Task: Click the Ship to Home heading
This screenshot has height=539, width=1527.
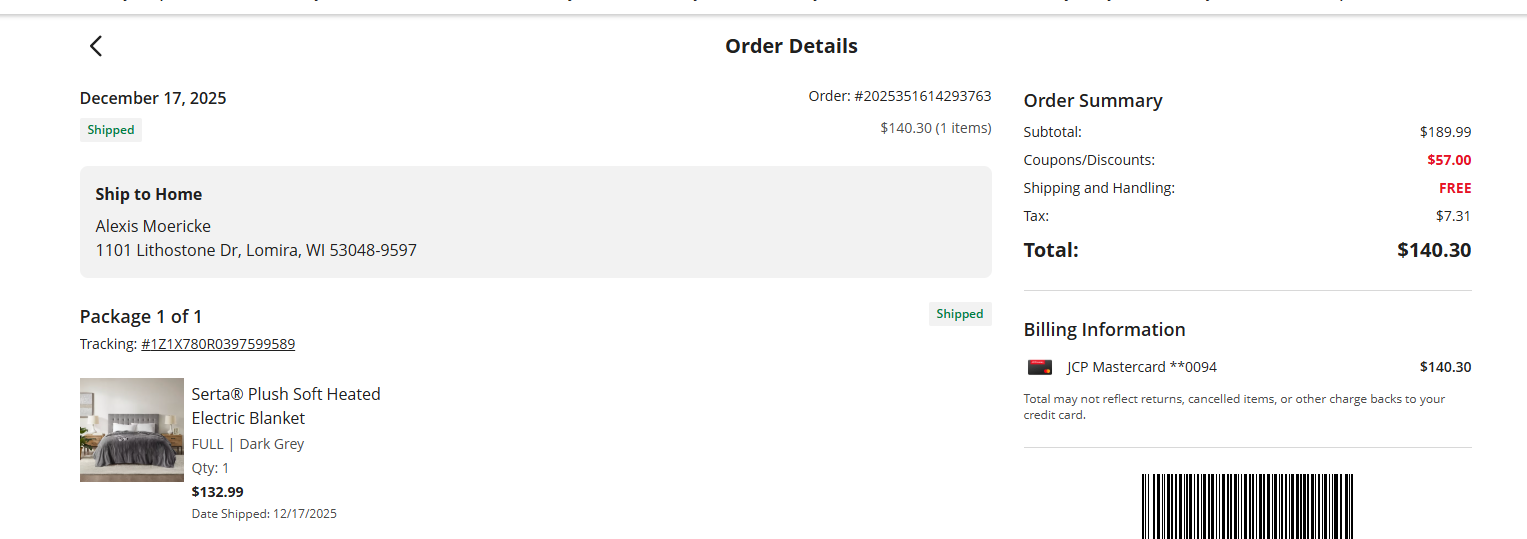Action: pyautogui.click(x=149, y=194)
